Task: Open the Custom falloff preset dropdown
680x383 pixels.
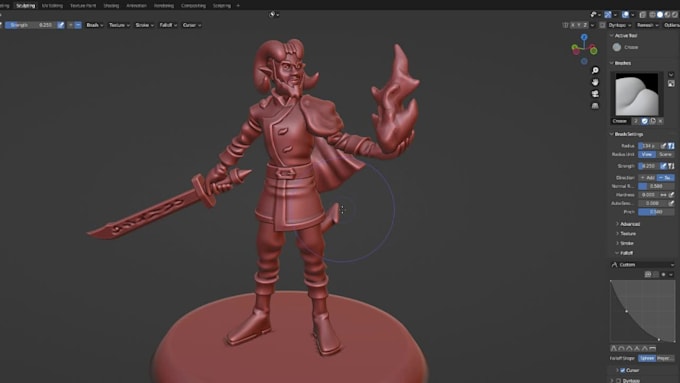Action: pos(643,265)
